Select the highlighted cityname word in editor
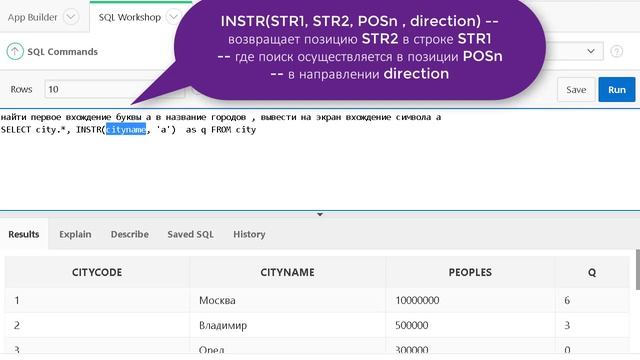Viewport: 640px width, 360px height. [126, 130]
